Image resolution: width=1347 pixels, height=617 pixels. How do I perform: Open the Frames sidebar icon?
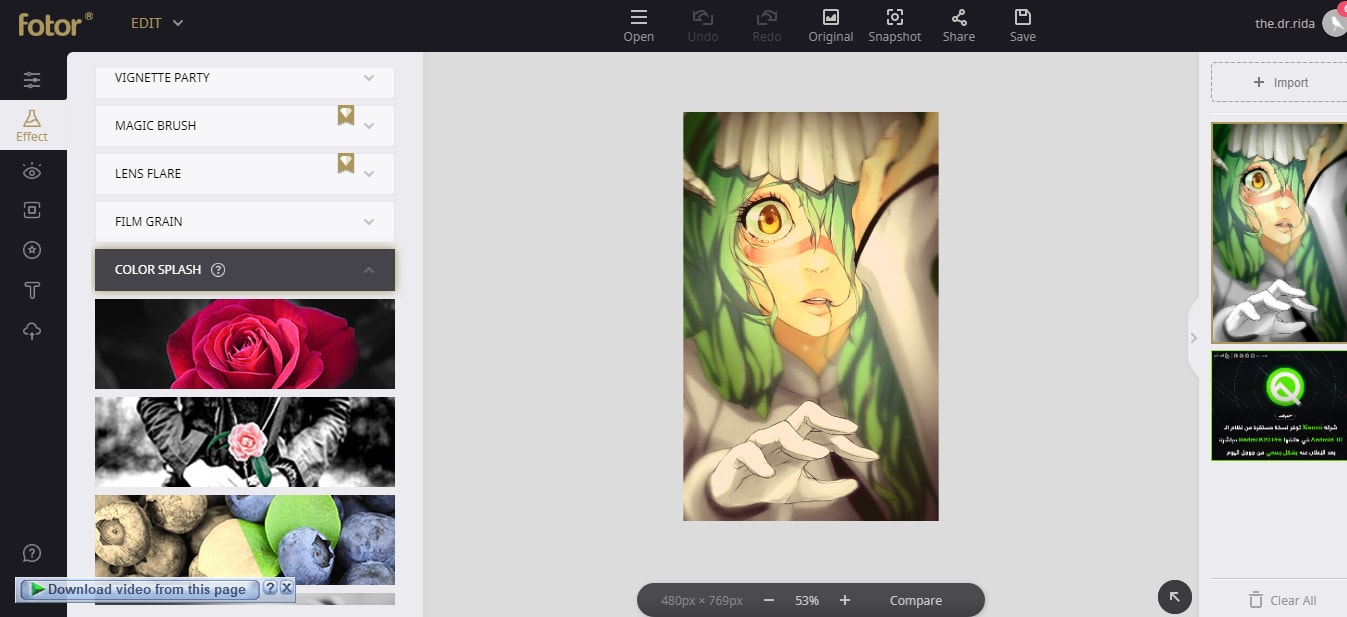(32, 210)
